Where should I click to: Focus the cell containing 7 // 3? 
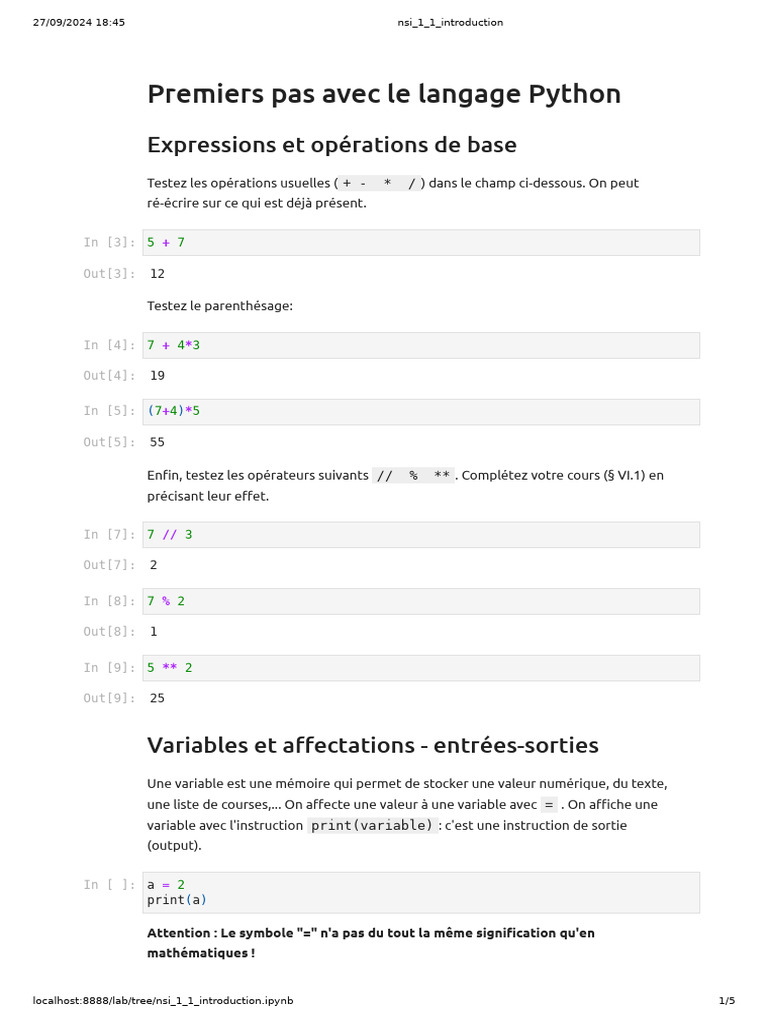click(x=421, y=534)
